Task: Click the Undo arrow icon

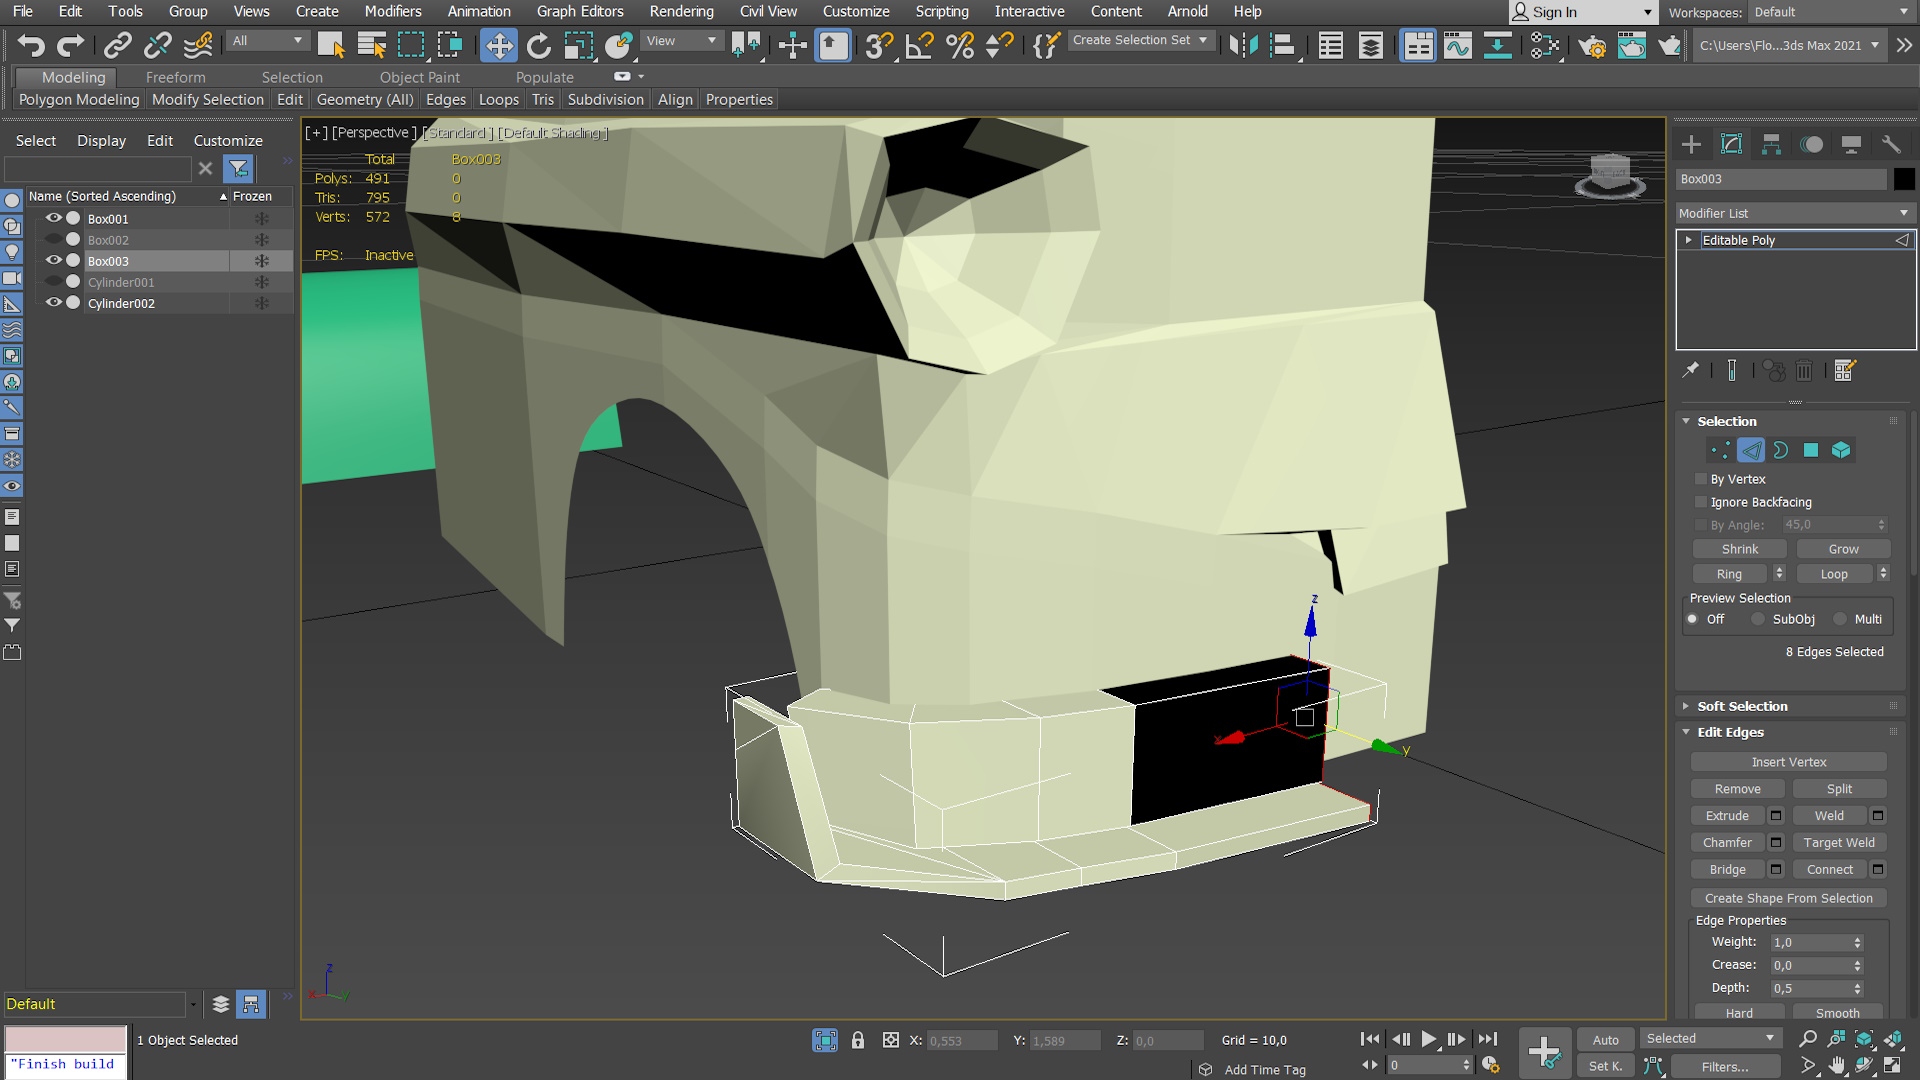Action: (31, 46)
